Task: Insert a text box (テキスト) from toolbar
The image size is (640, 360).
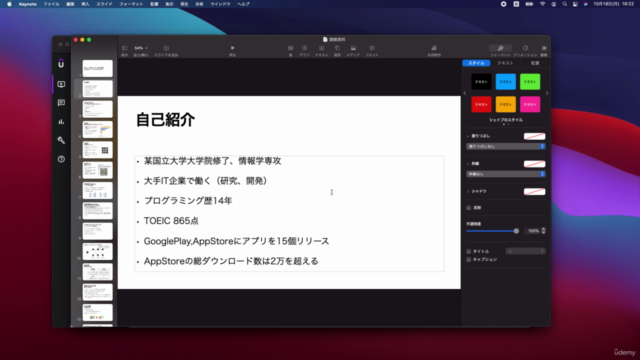Action: coord(322,48)
